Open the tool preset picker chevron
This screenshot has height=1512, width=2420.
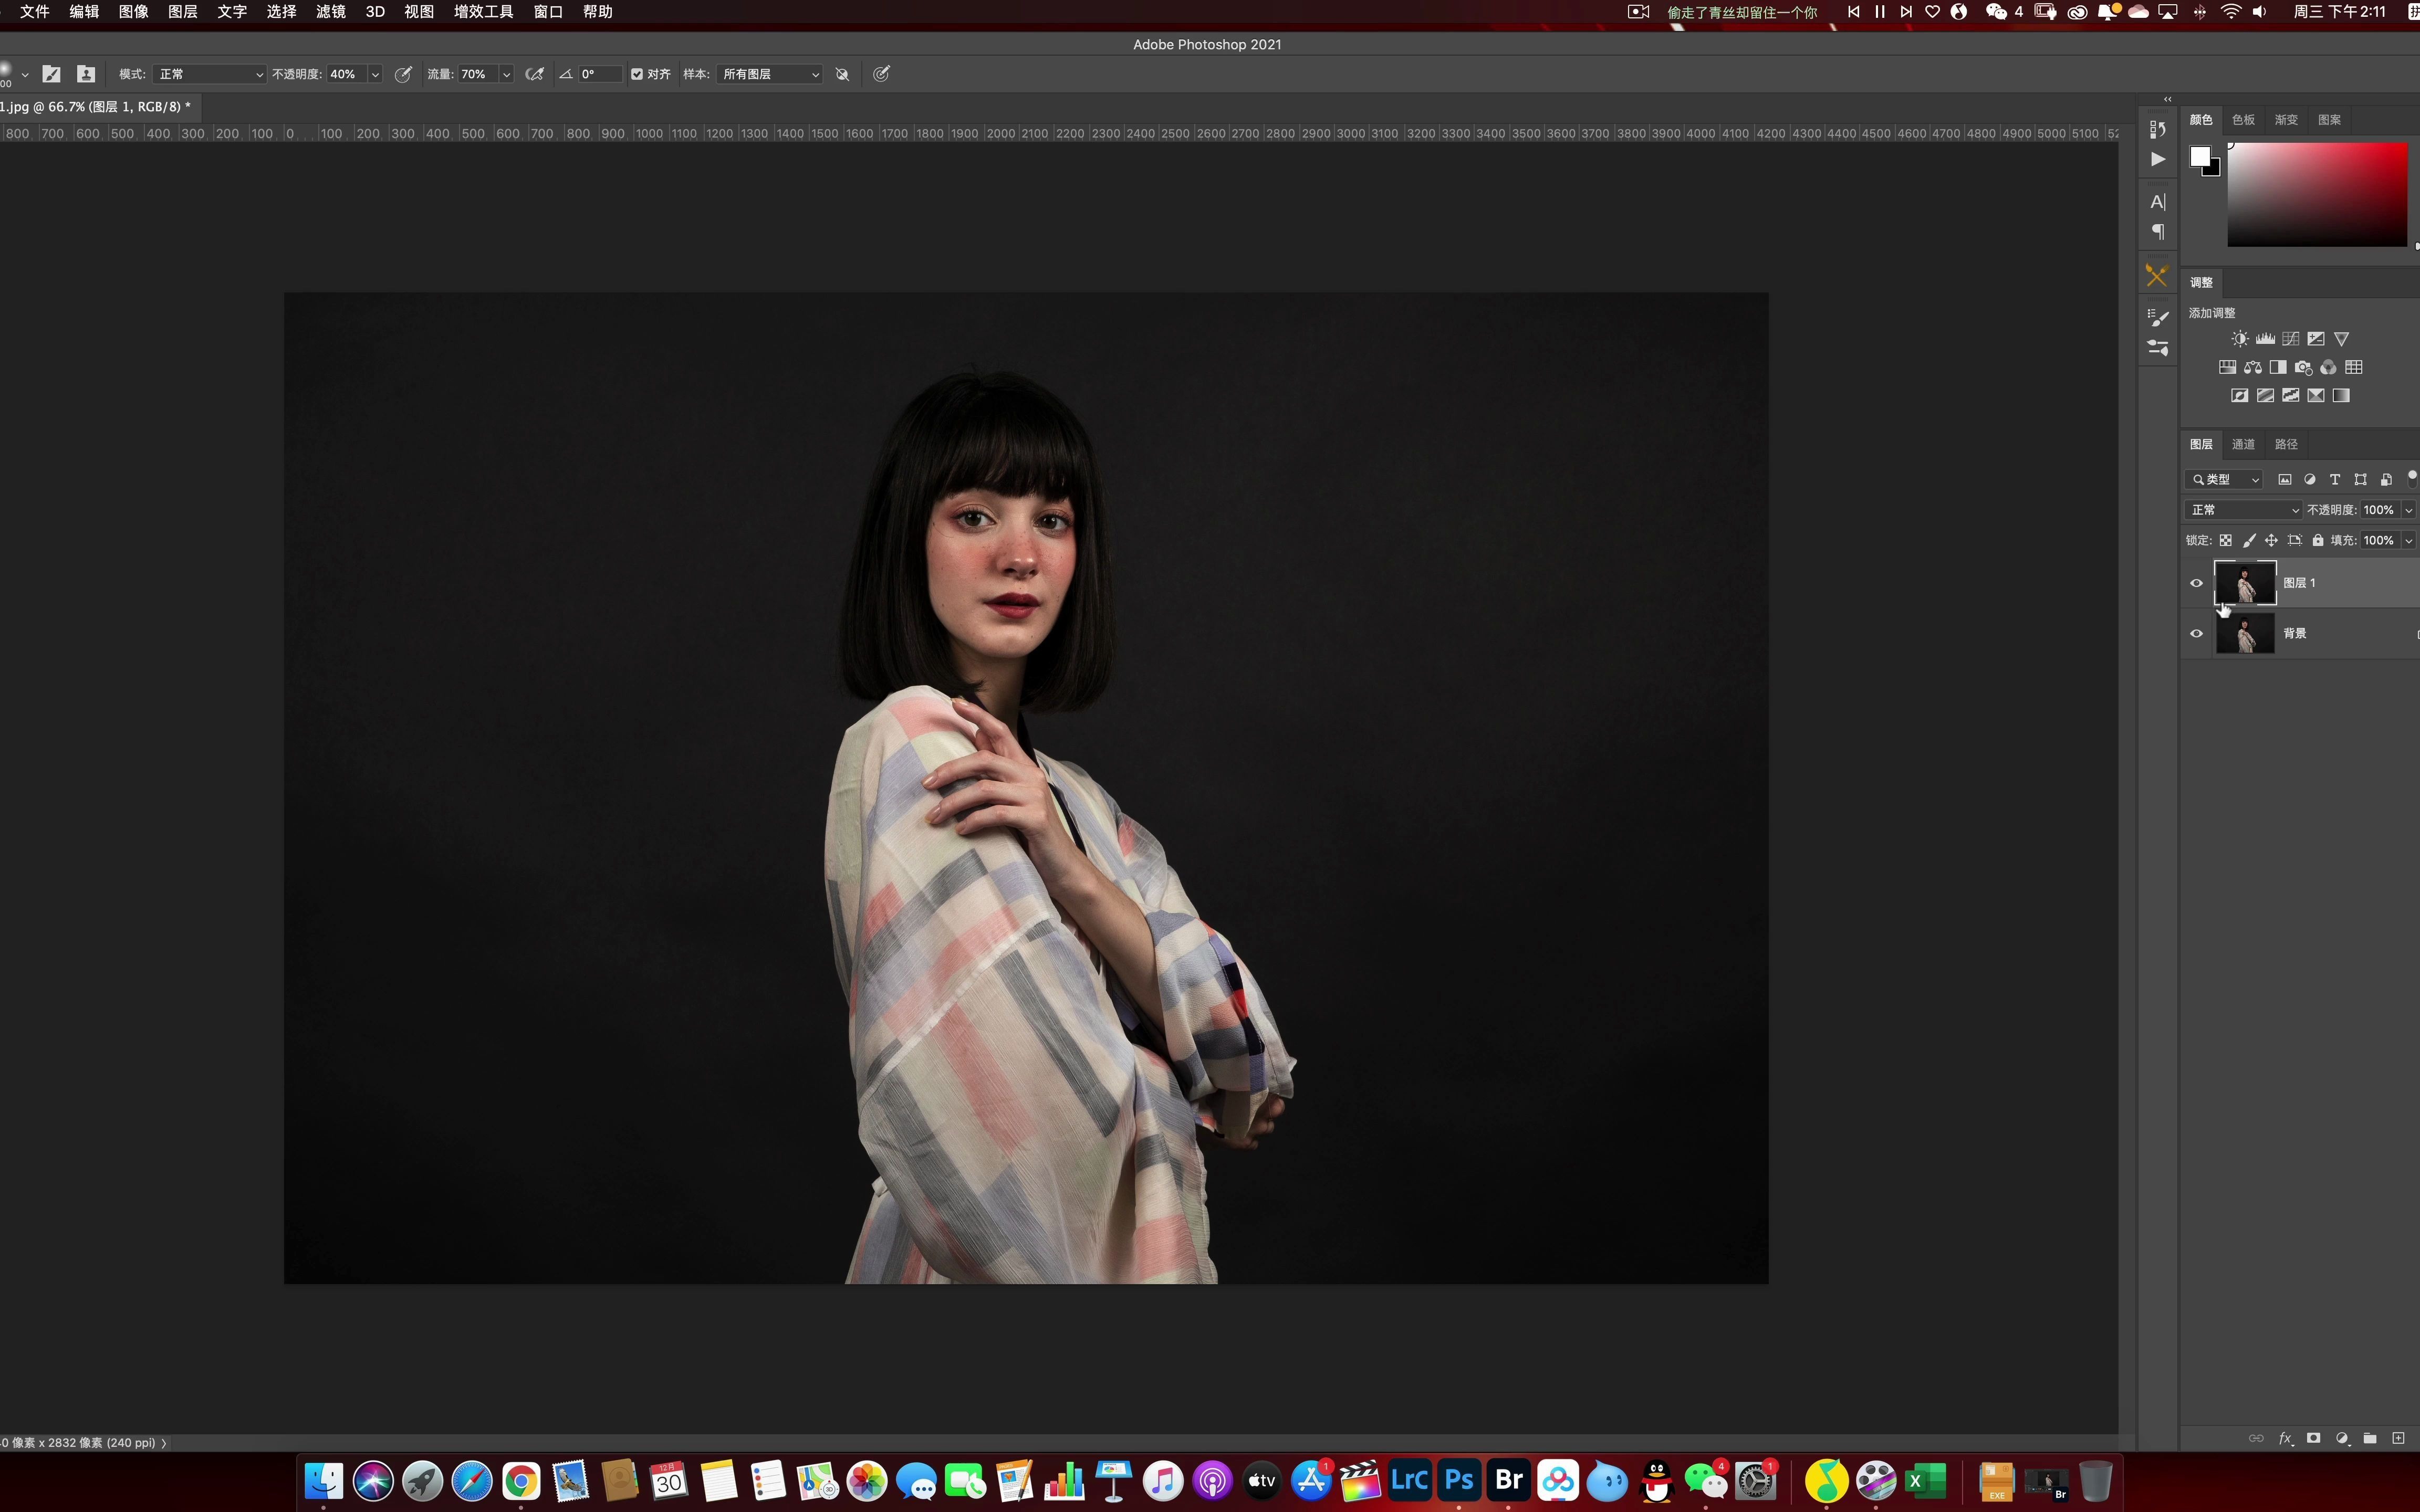25,75
